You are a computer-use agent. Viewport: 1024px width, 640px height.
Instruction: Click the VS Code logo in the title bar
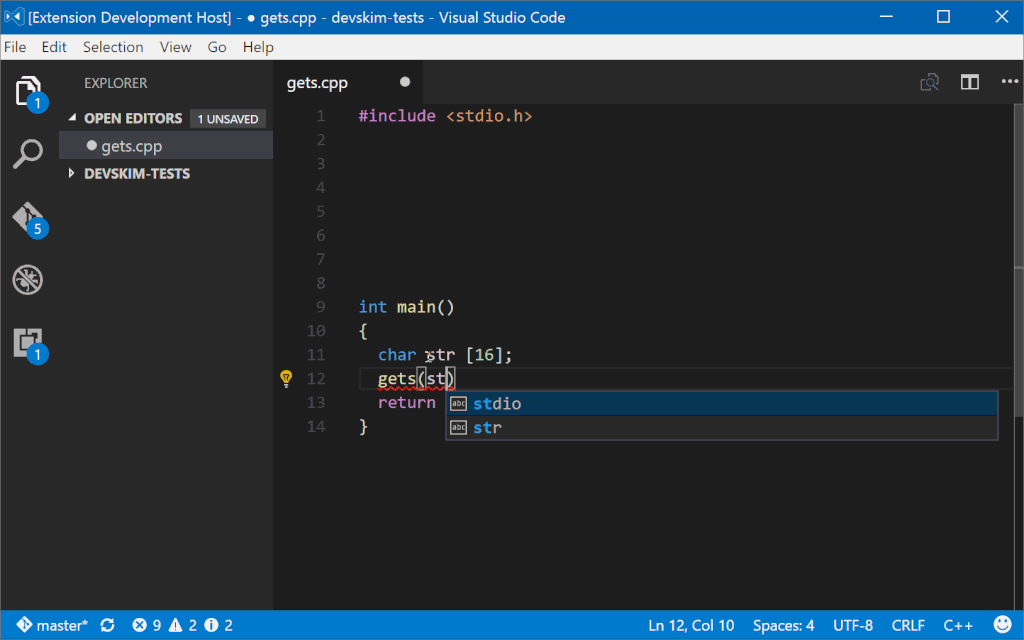click(14, 17)
